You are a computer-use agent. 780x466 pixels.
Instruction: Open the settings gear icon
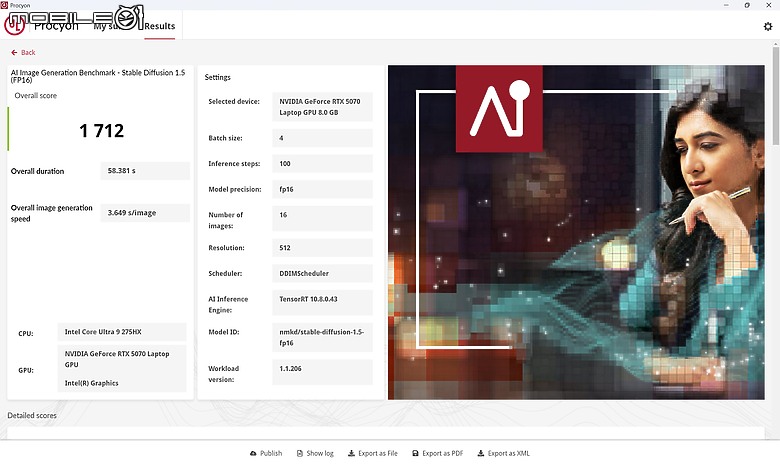pos(768,26)
